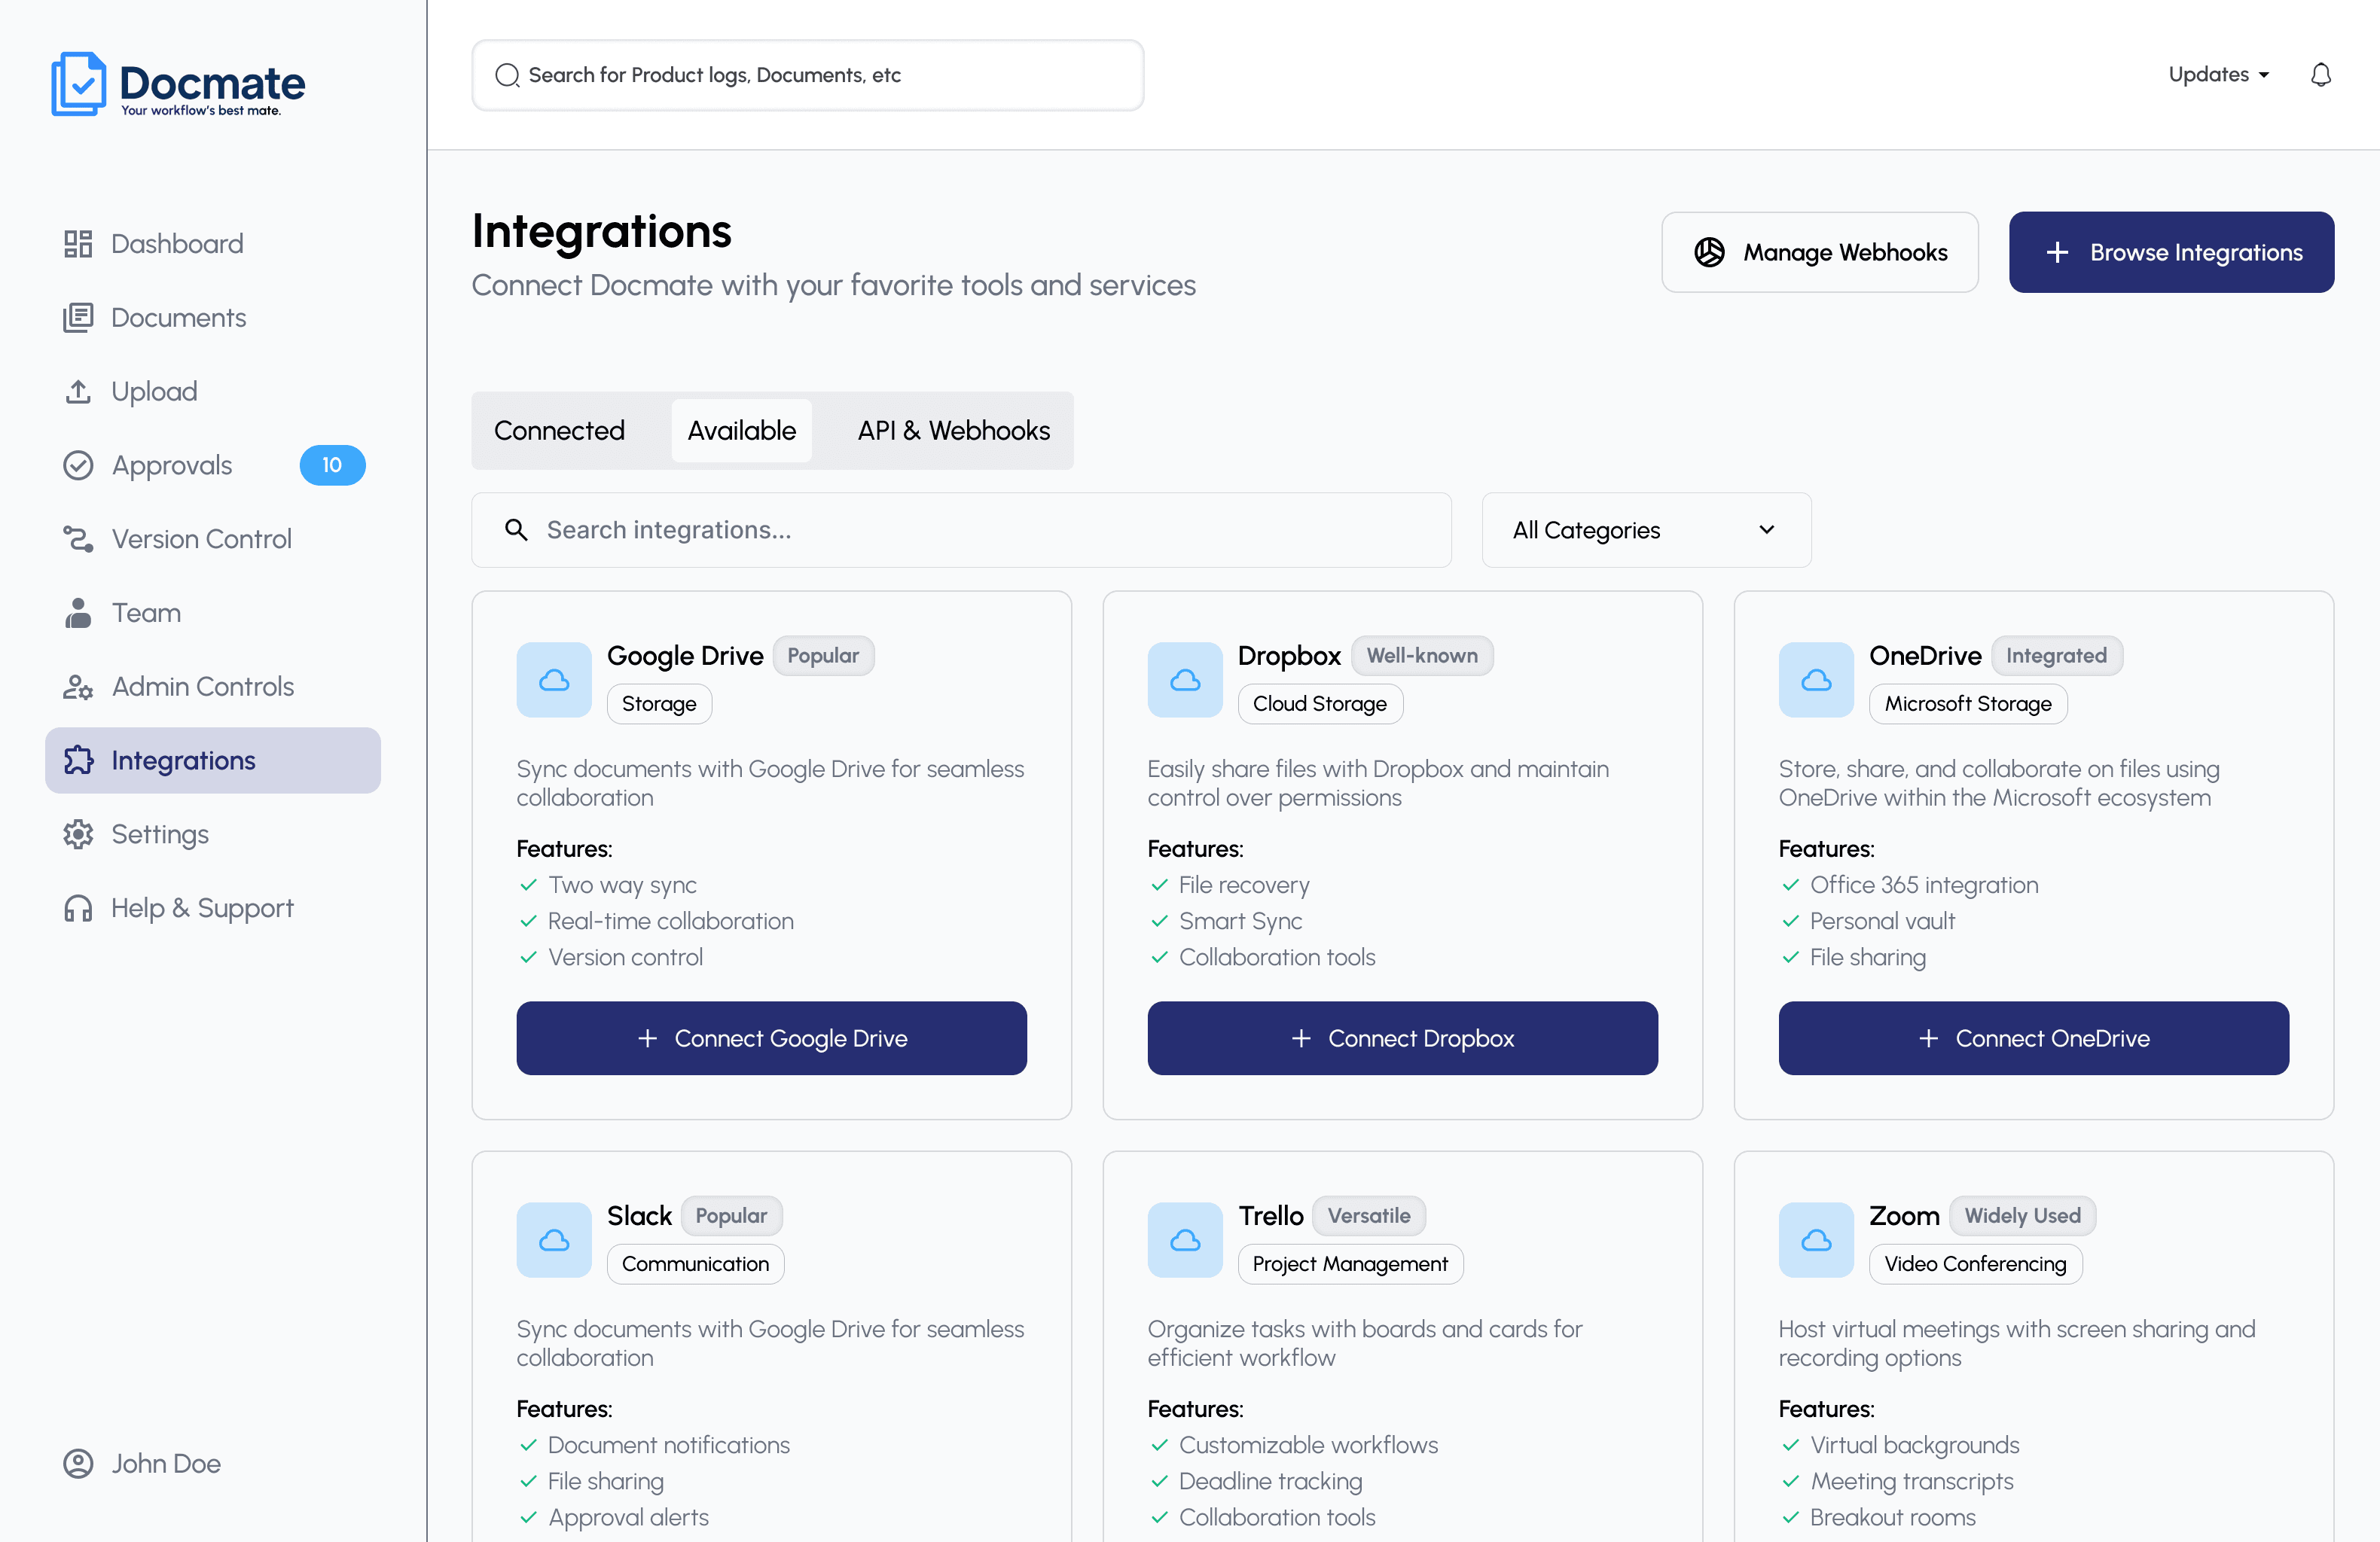Click the Integrated badge on OneDrive
This screenshot has height=1542, width=2380.
pyautogui.click(x=2056, y=656)
